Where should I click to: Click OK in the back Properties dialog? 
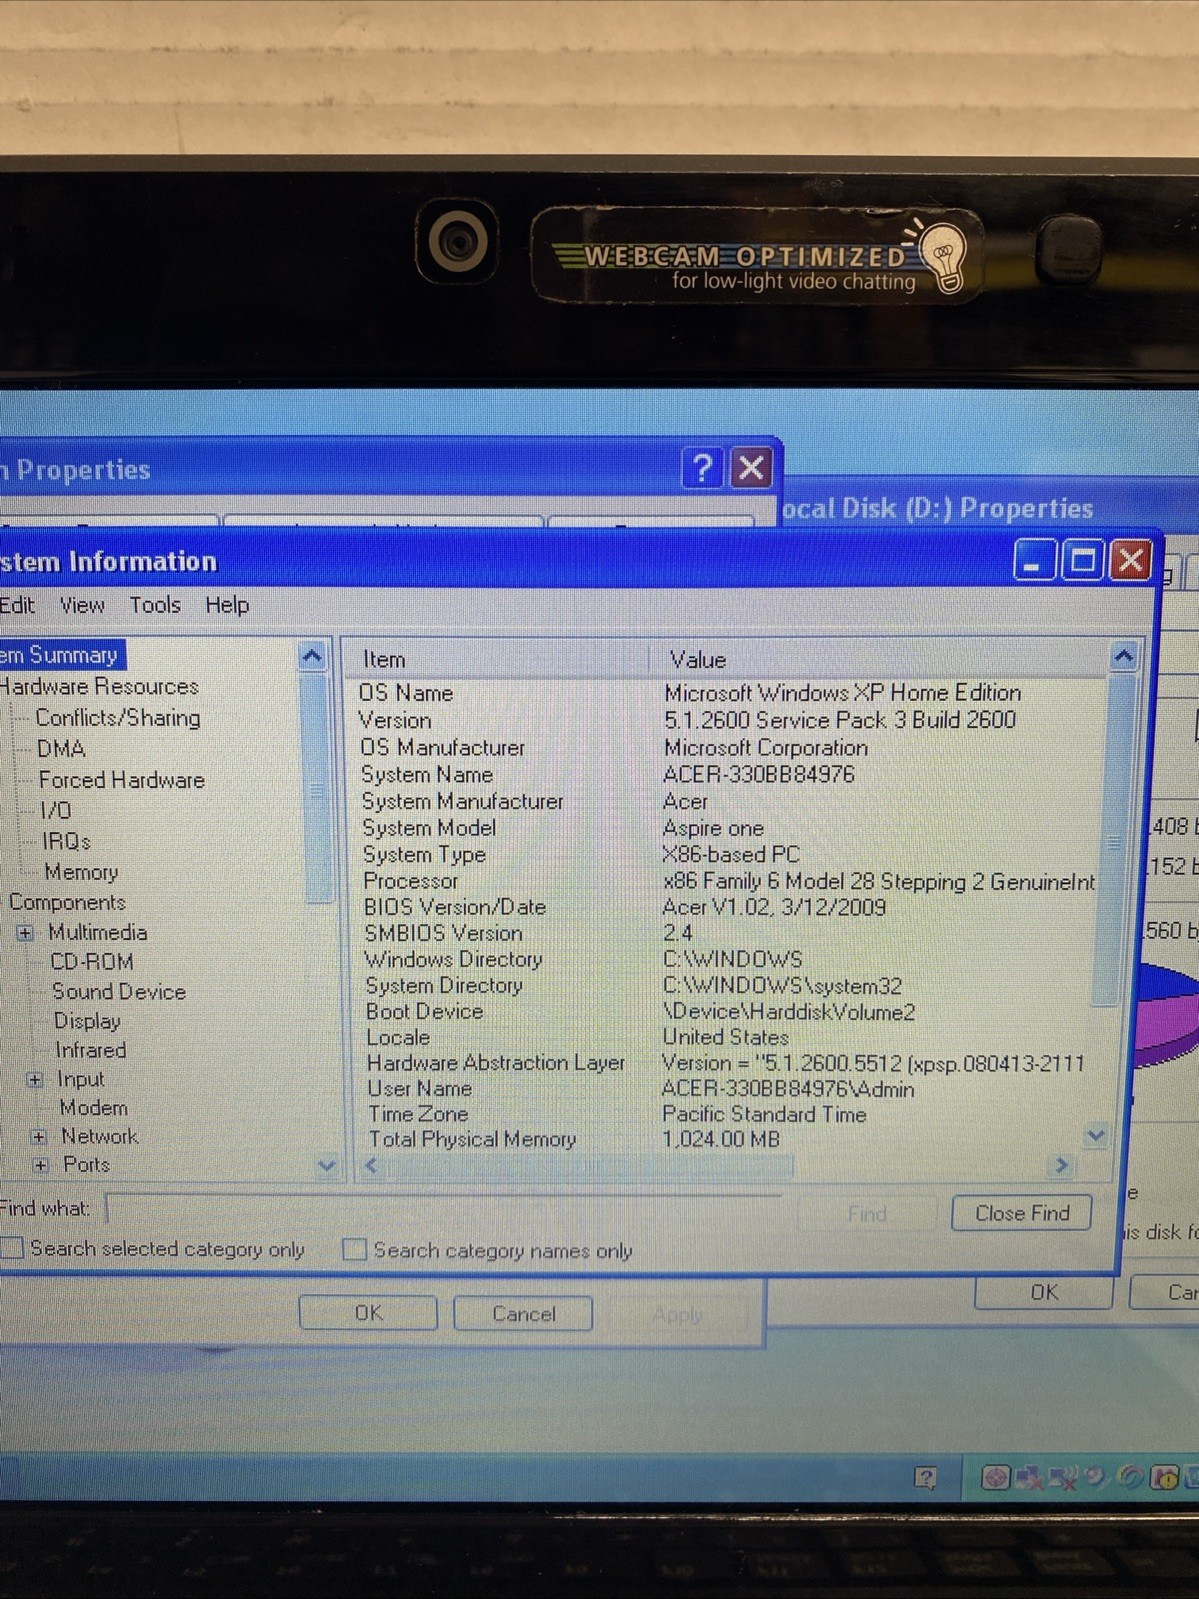pos(368,1313)
